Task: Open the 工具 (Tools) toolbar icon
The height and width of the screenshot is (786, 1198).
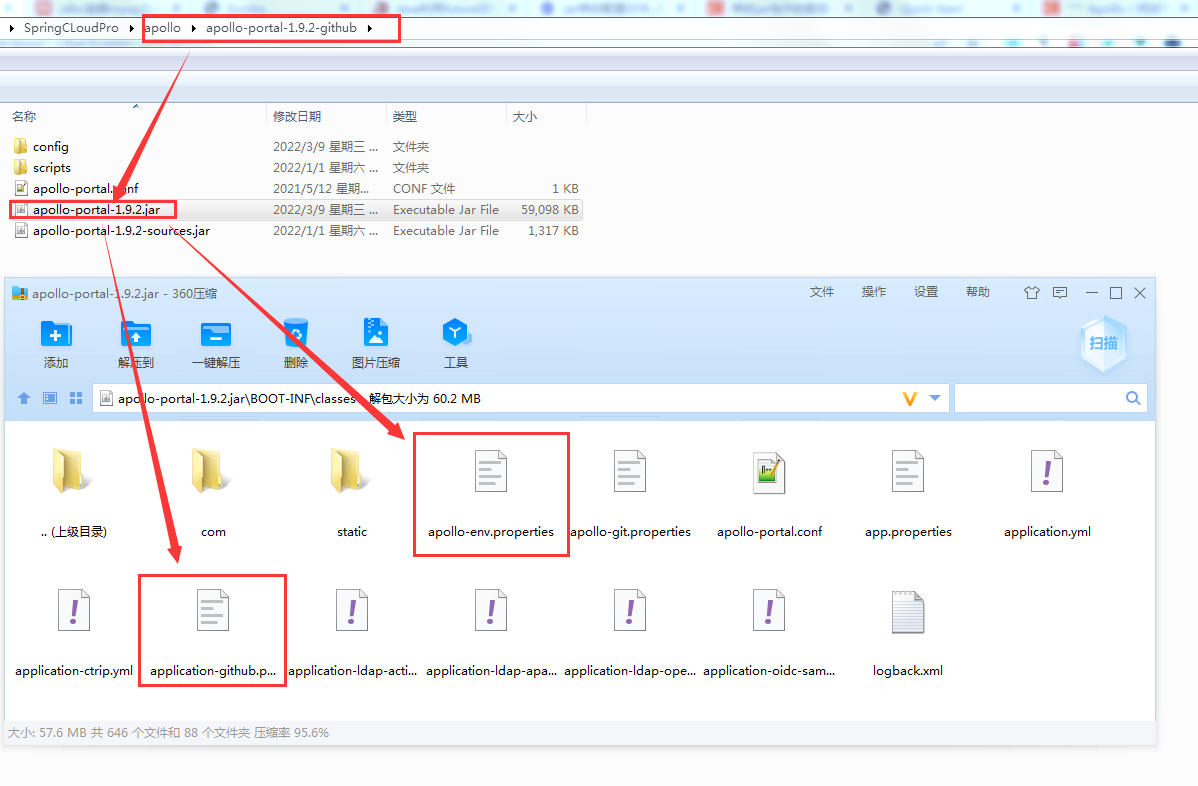Action: [456, 344]
